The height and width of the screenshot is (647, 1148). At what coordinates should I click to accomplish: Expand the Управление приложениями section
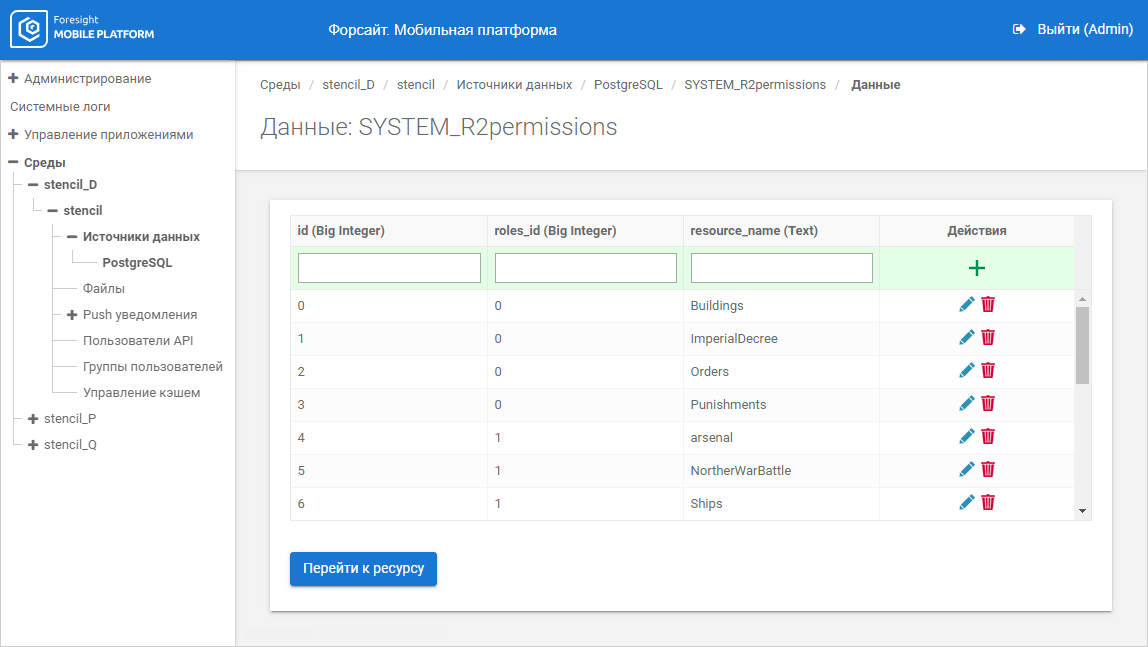14,134
